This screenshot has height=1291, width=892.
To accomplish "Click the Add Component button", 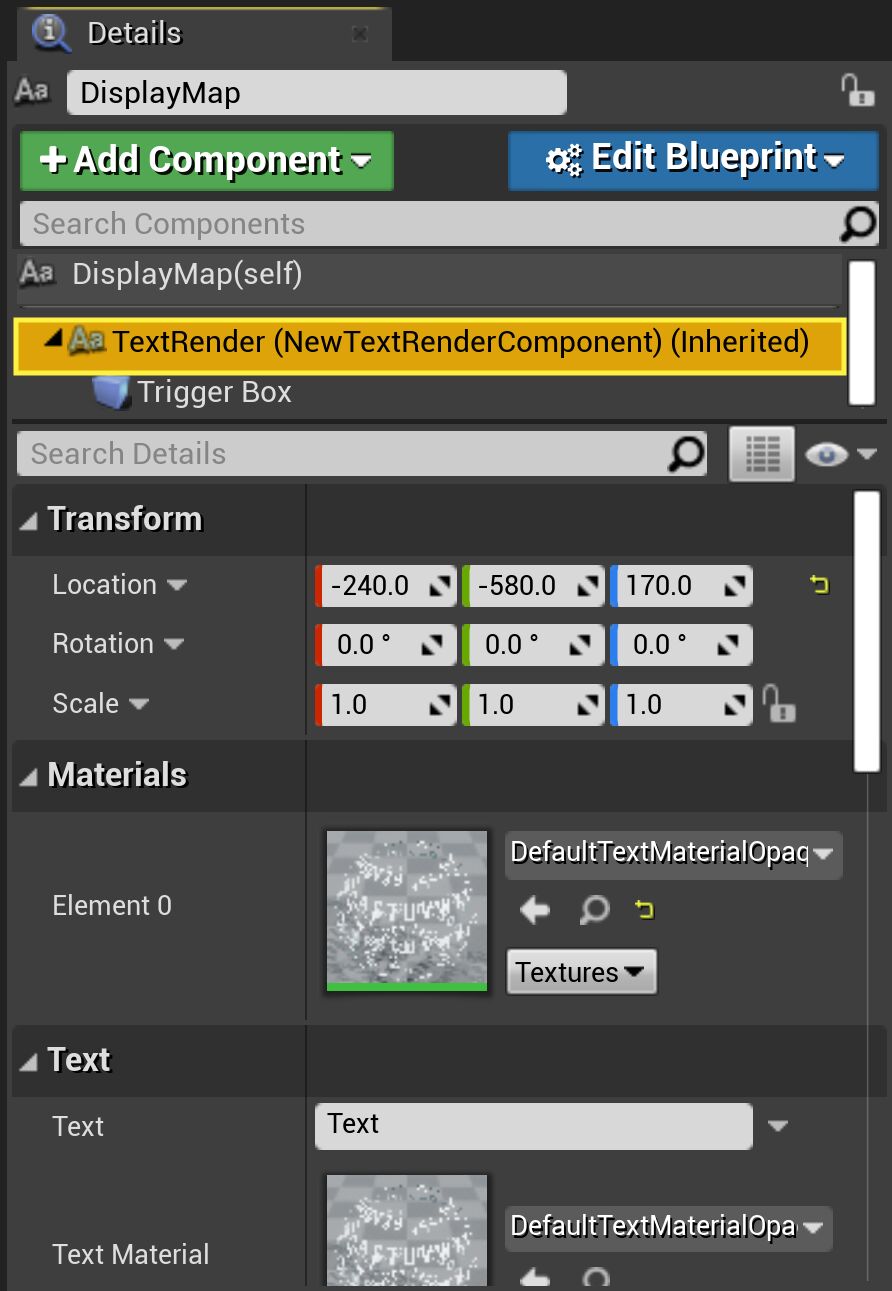I will click(x=205, y=160).
